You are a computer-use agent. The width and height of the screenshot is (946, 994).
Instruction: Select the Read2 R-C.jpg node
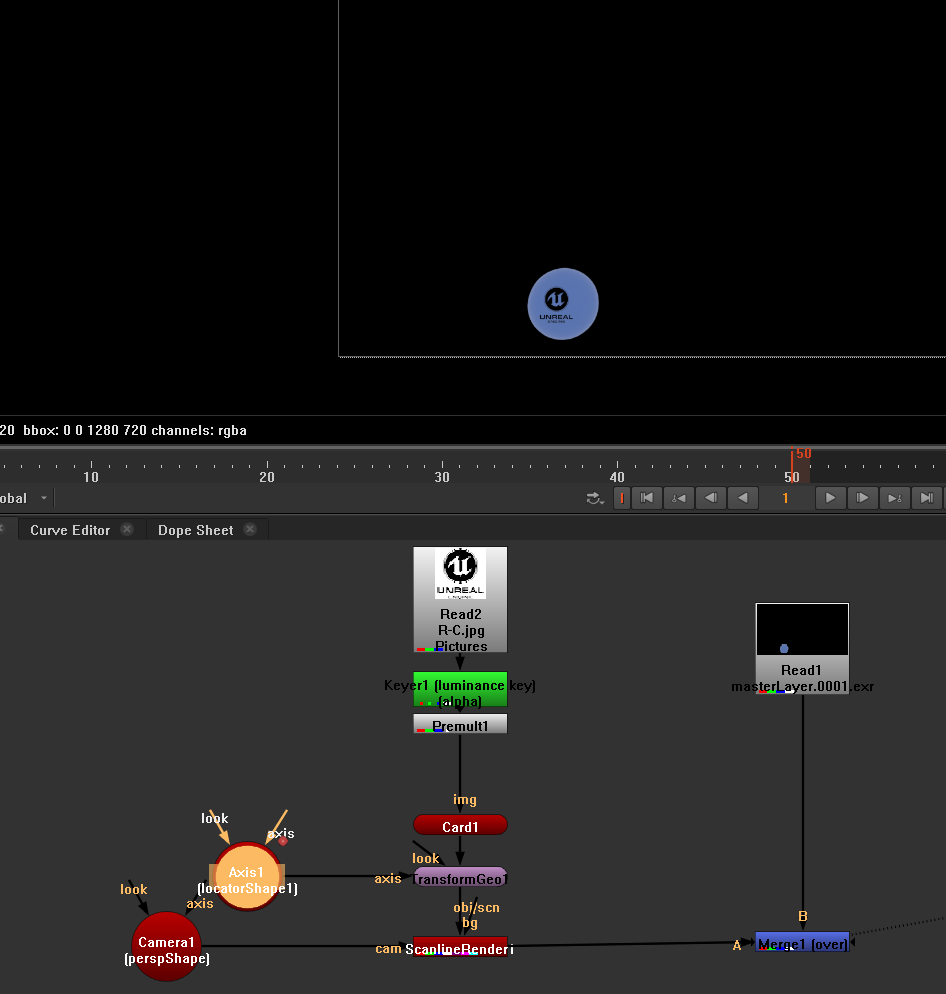click(x=460, y=600)
